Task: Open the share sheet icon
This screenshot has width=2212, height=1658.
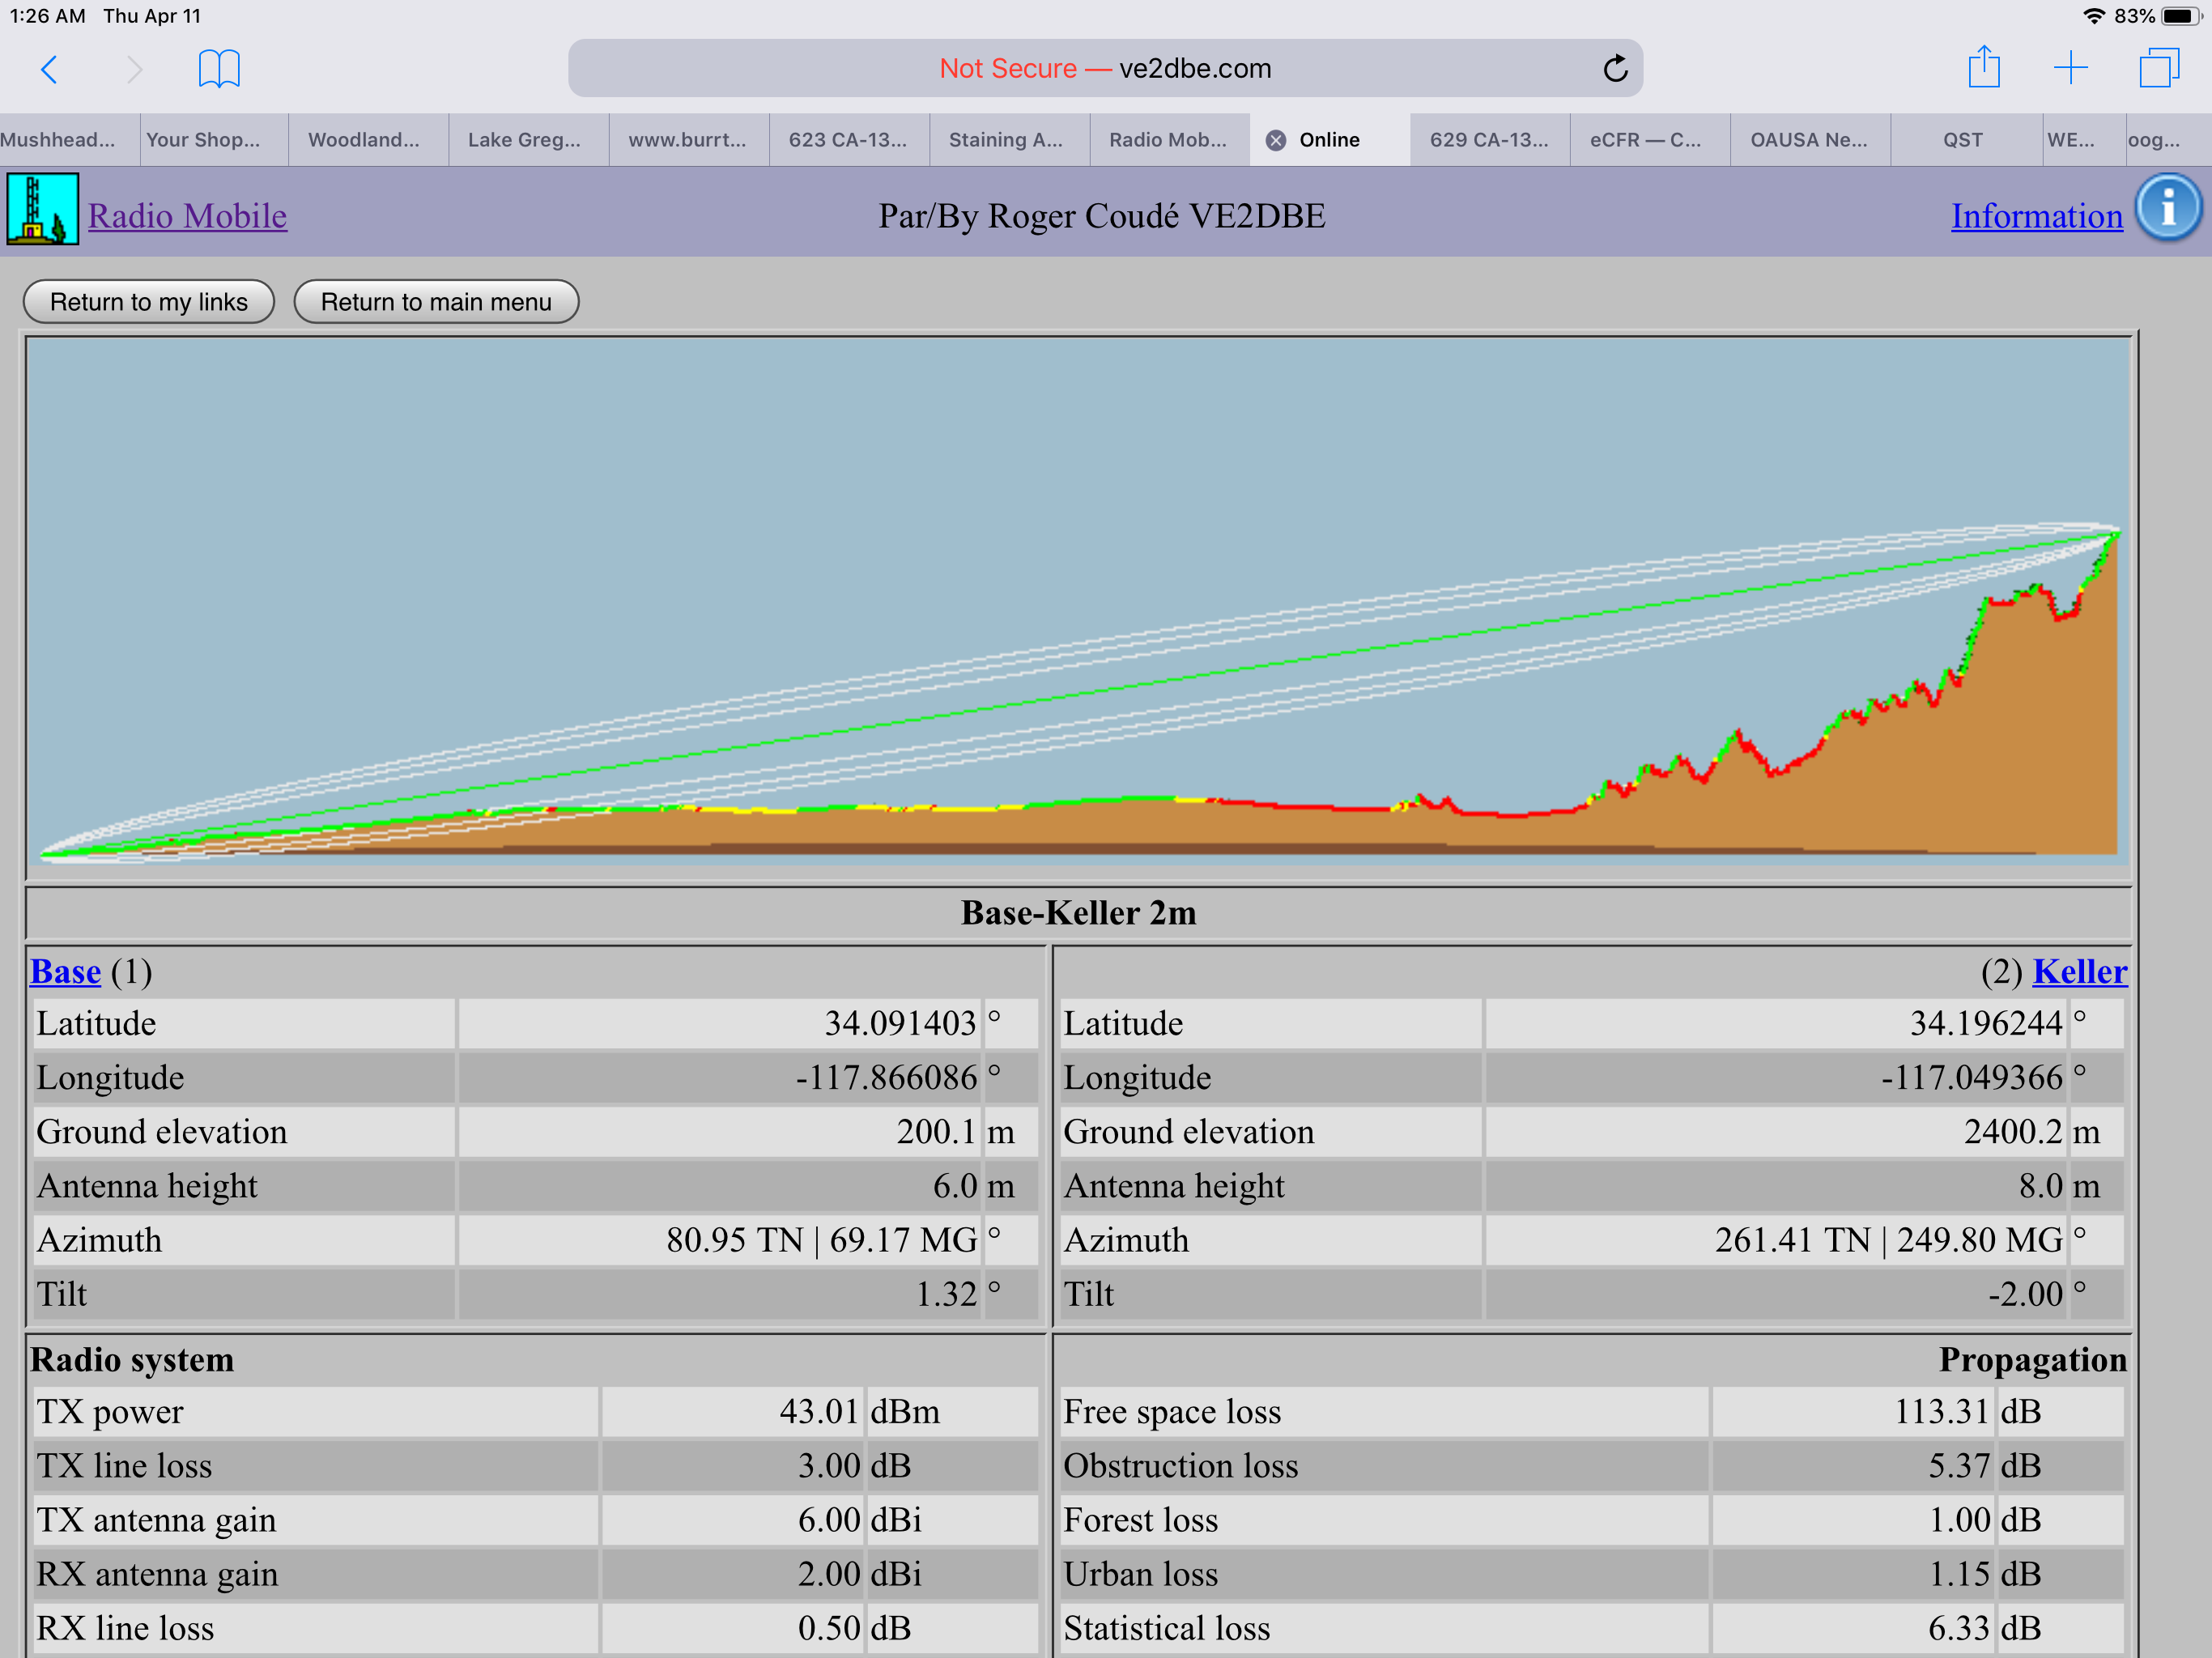Action: 1984,68
